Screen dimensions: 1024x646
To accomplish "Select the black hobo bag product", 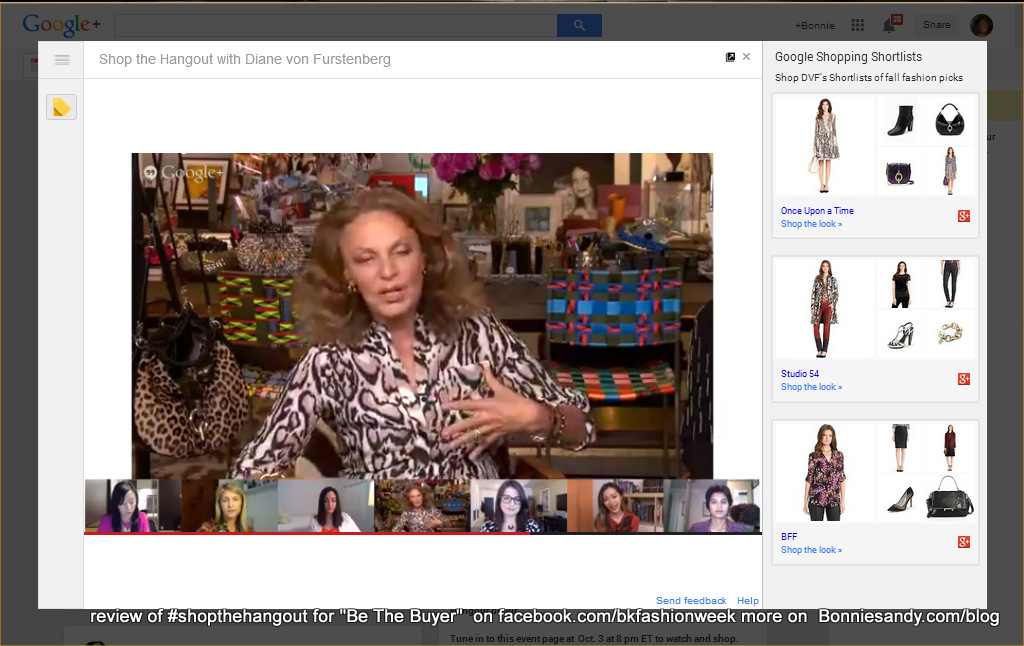I will tap(950, 120).
